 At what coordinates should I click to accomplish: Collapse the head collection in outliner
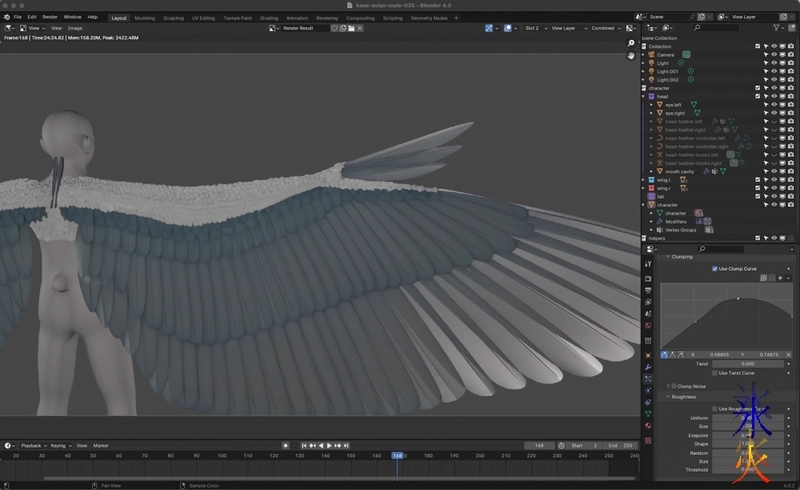tap(644, 96)
